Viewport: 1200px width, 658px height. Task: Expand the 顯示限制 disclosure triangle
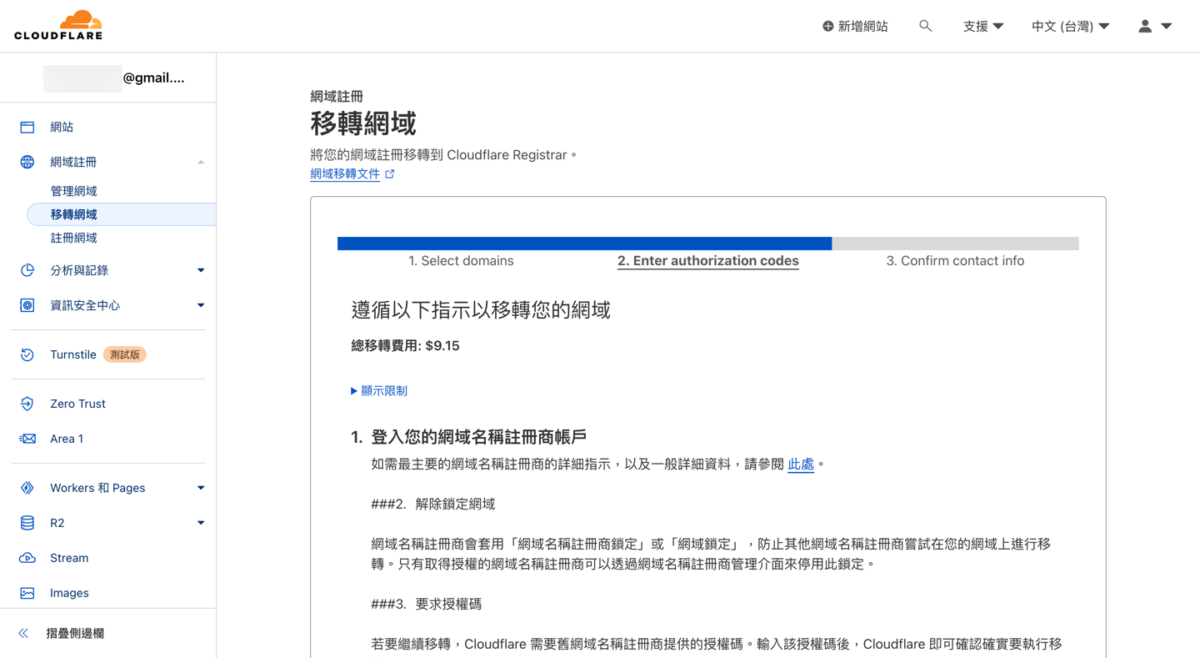pos(354,391)
